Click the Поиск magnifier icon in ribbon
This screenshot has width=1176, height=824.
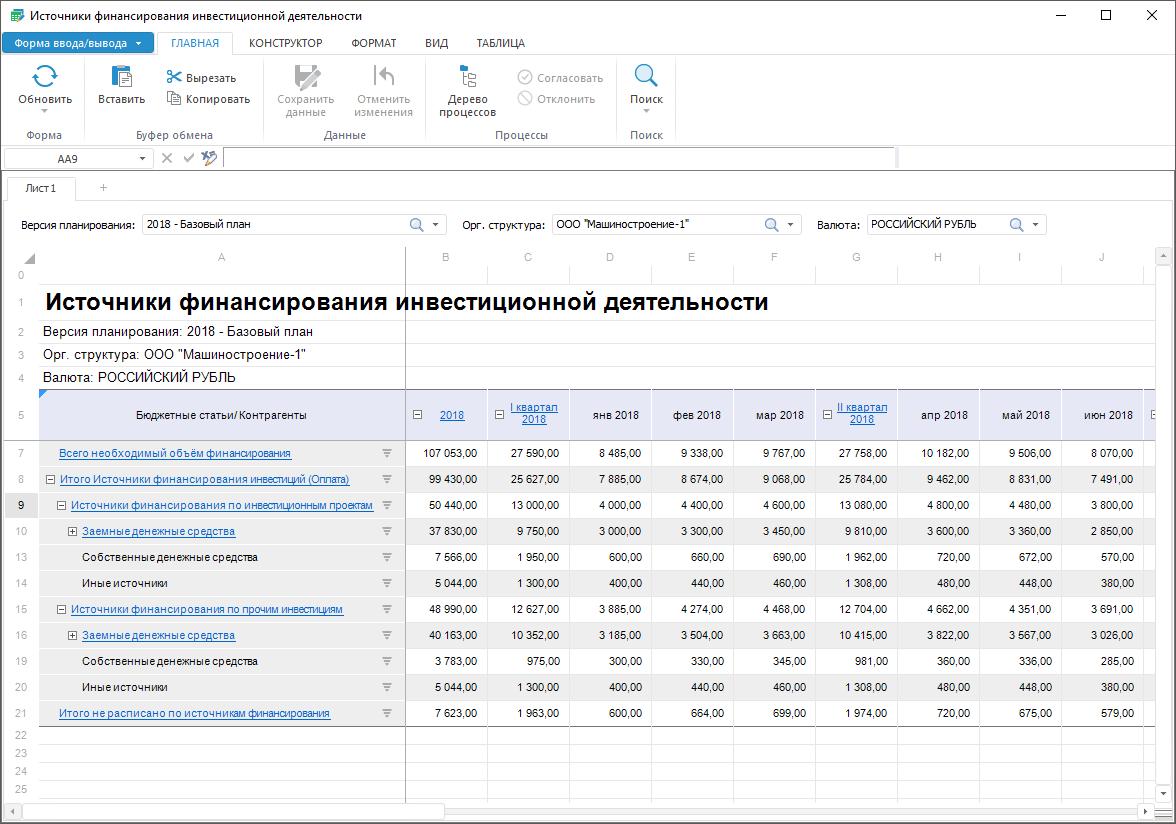(x=646, y=77)
